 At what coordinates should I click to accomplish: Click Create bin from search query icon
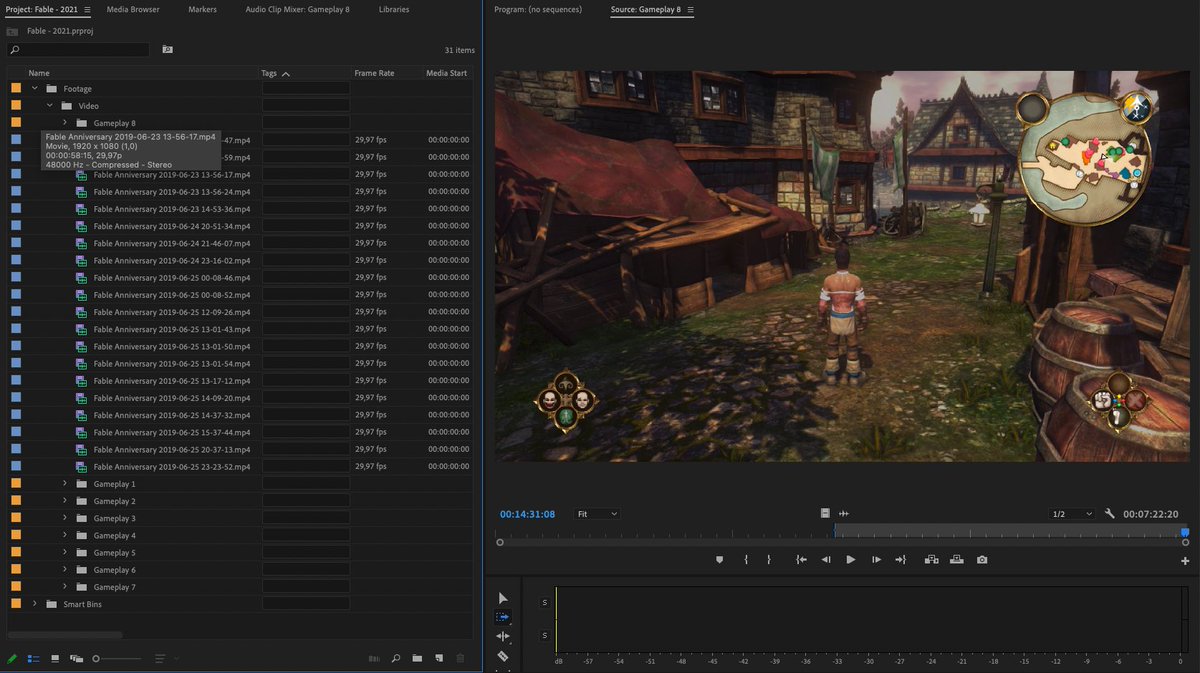(167, 49)
